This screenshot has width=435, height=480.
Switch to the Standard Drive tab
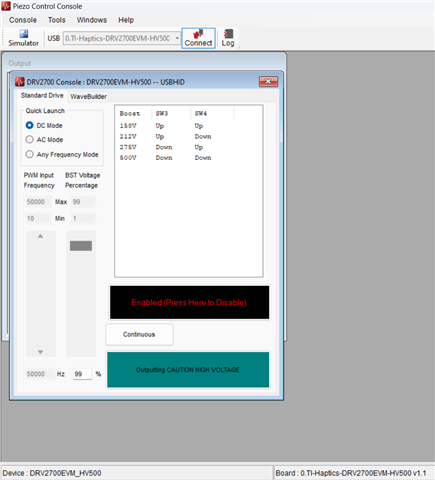coord(42,96)
